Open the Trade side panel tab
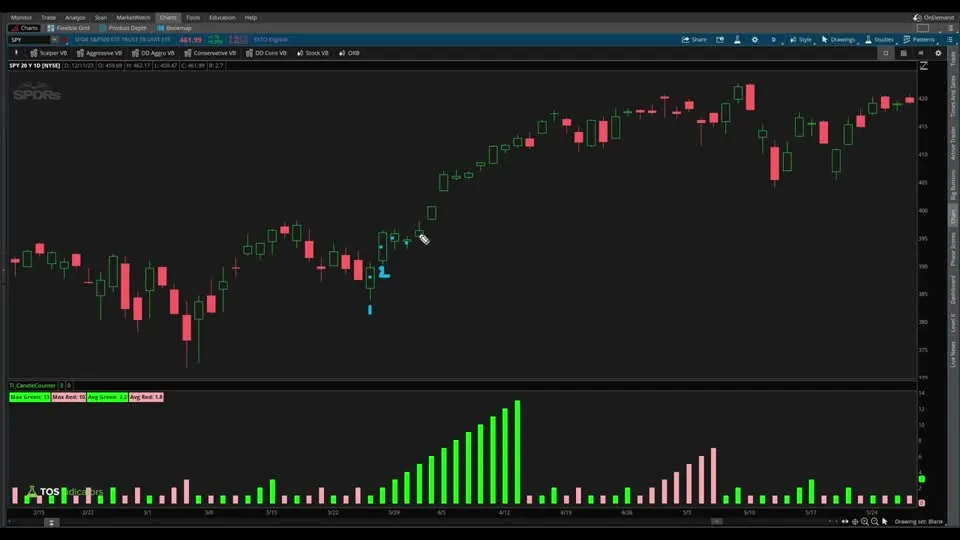This screenshot has width=960, height=540. point(953,58)
